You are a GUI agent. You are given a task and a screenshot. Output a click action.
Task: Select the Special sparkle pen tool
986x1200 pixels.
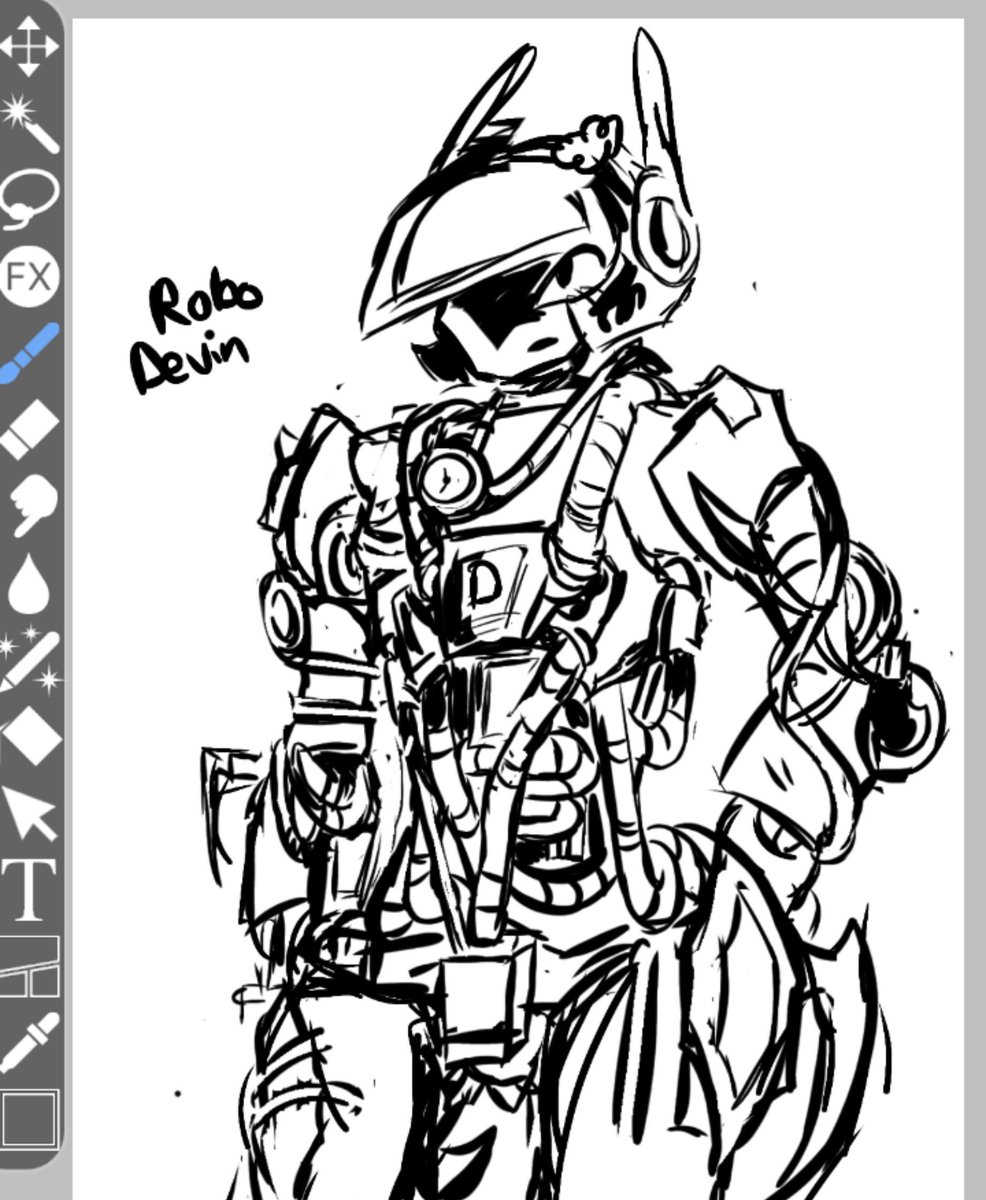[x=29, y=661]
